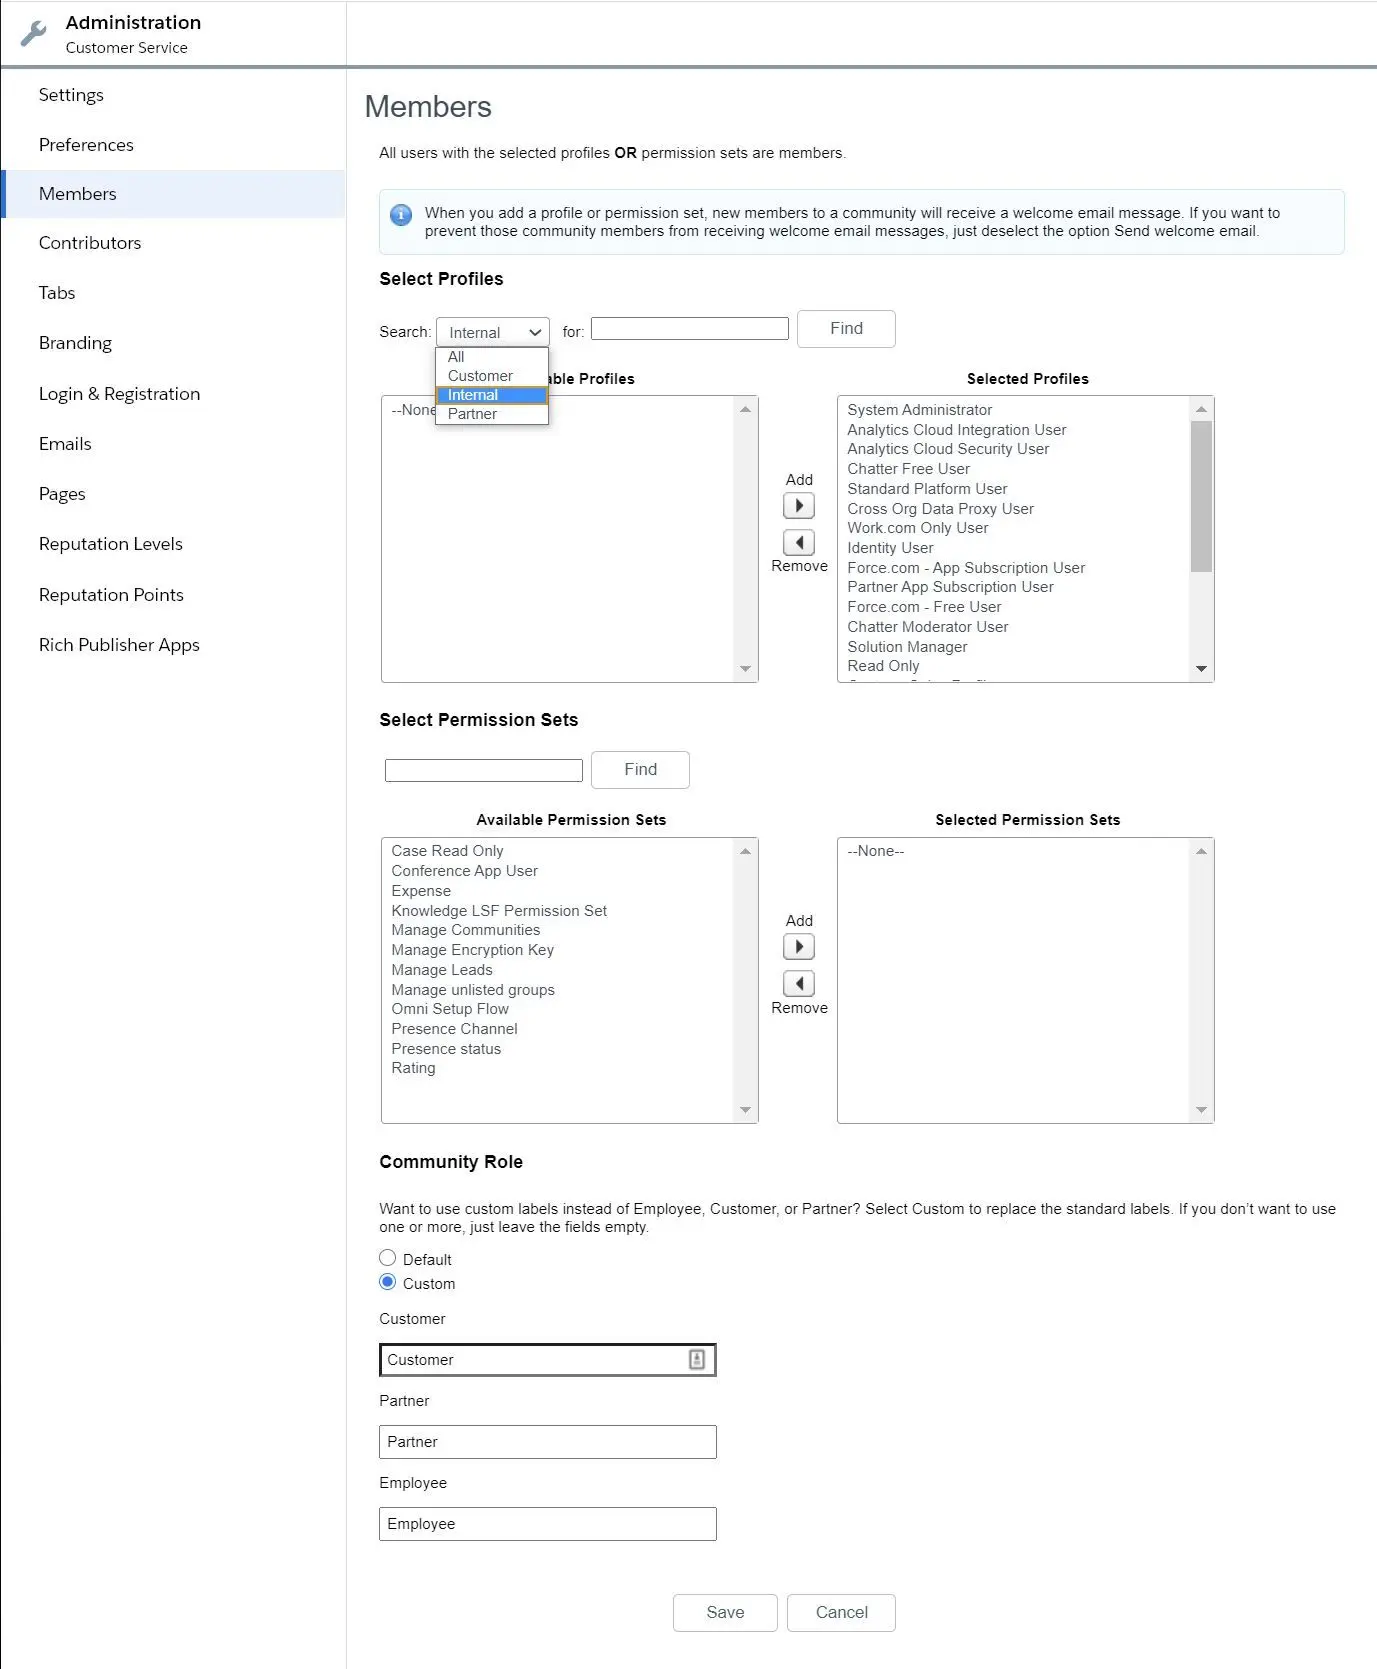Open Settings in the sidebar

[x=71, y=95]
